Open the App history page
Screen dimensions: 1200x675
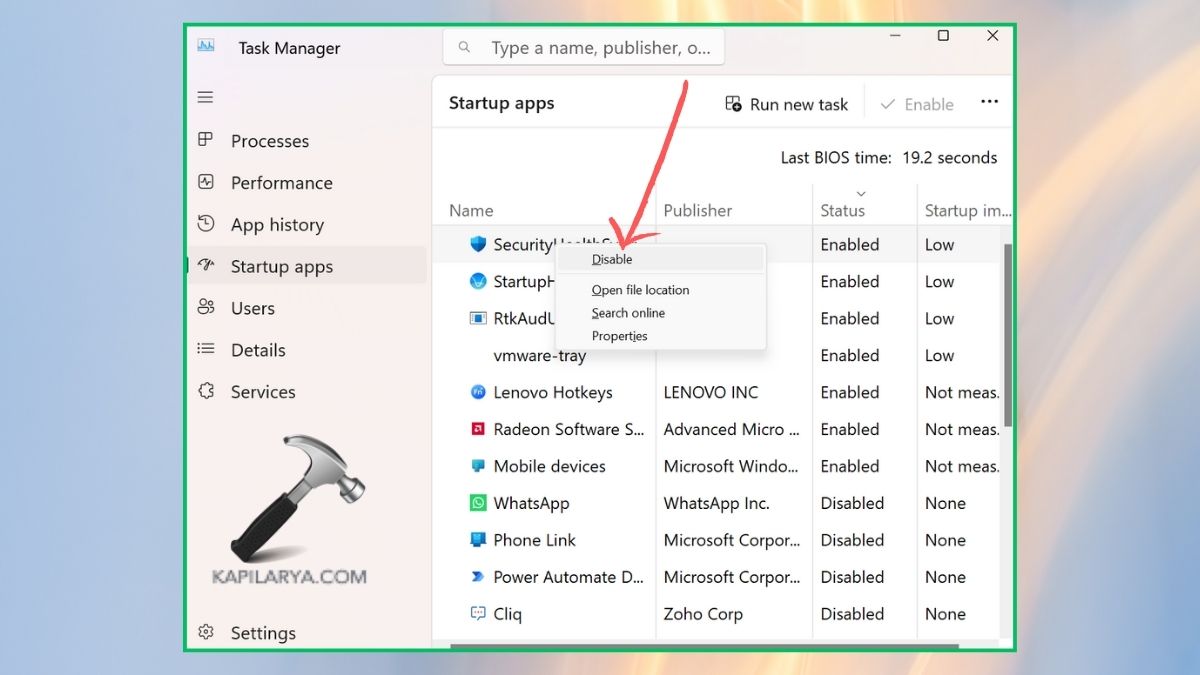307,225
